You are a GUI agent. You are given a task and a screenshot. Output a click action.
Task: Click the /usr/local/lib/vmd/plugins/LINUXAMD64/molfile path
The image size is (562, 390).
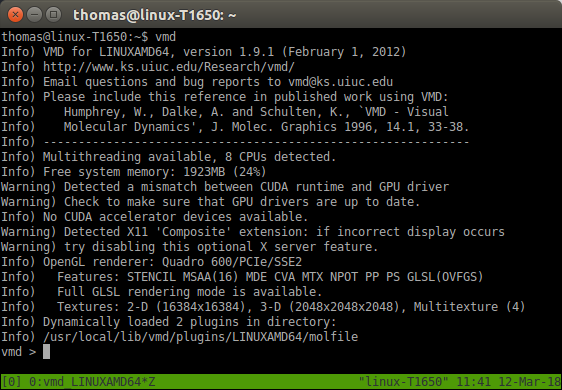tap(200, 337)
